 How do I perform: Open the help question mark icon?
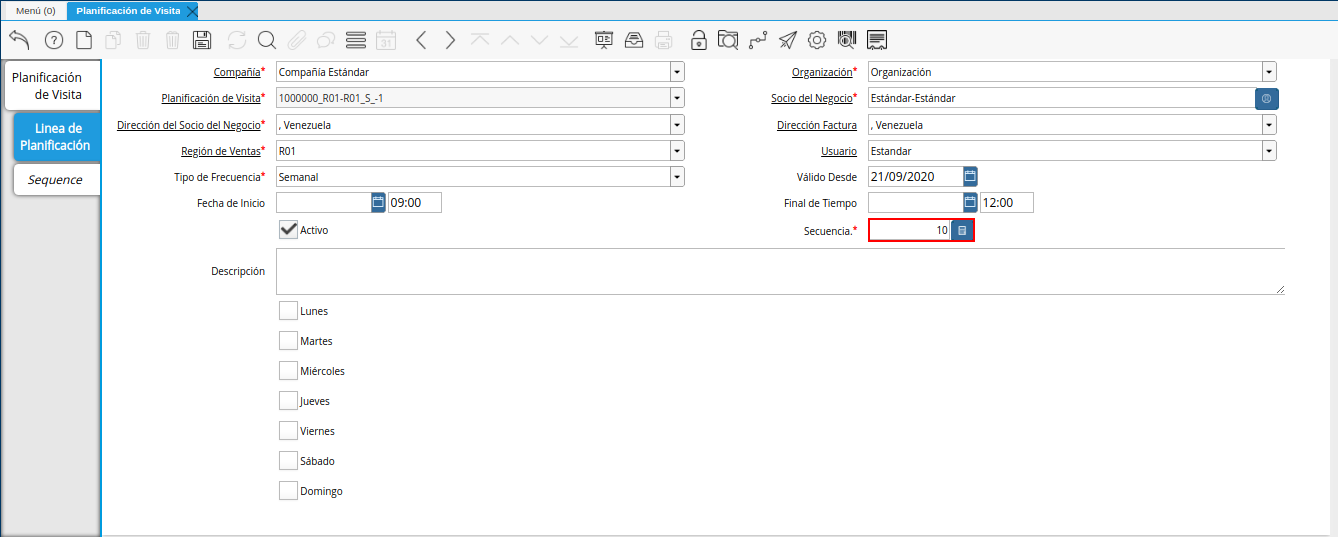54,40
